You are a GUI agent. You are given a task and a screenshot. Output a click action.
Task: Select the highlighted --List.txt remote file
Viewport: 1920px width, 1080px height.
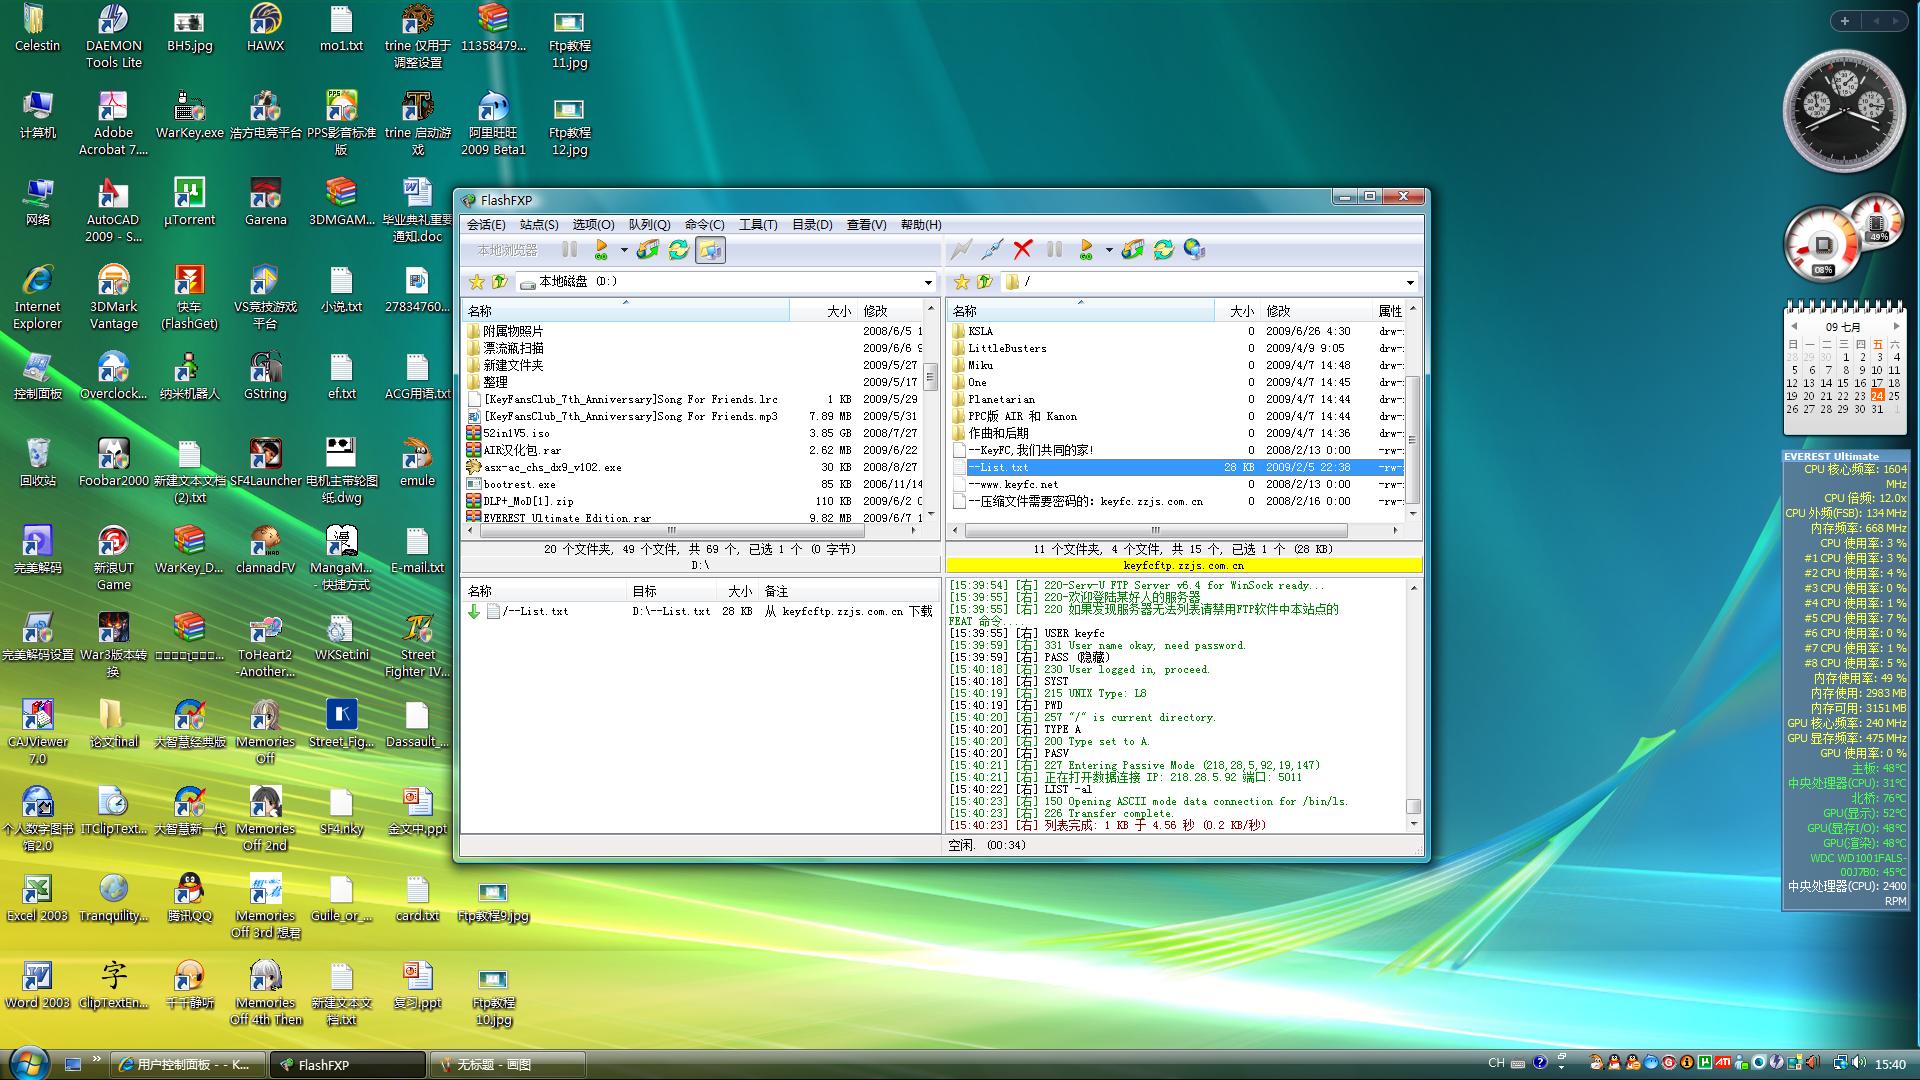point(1176,467)
